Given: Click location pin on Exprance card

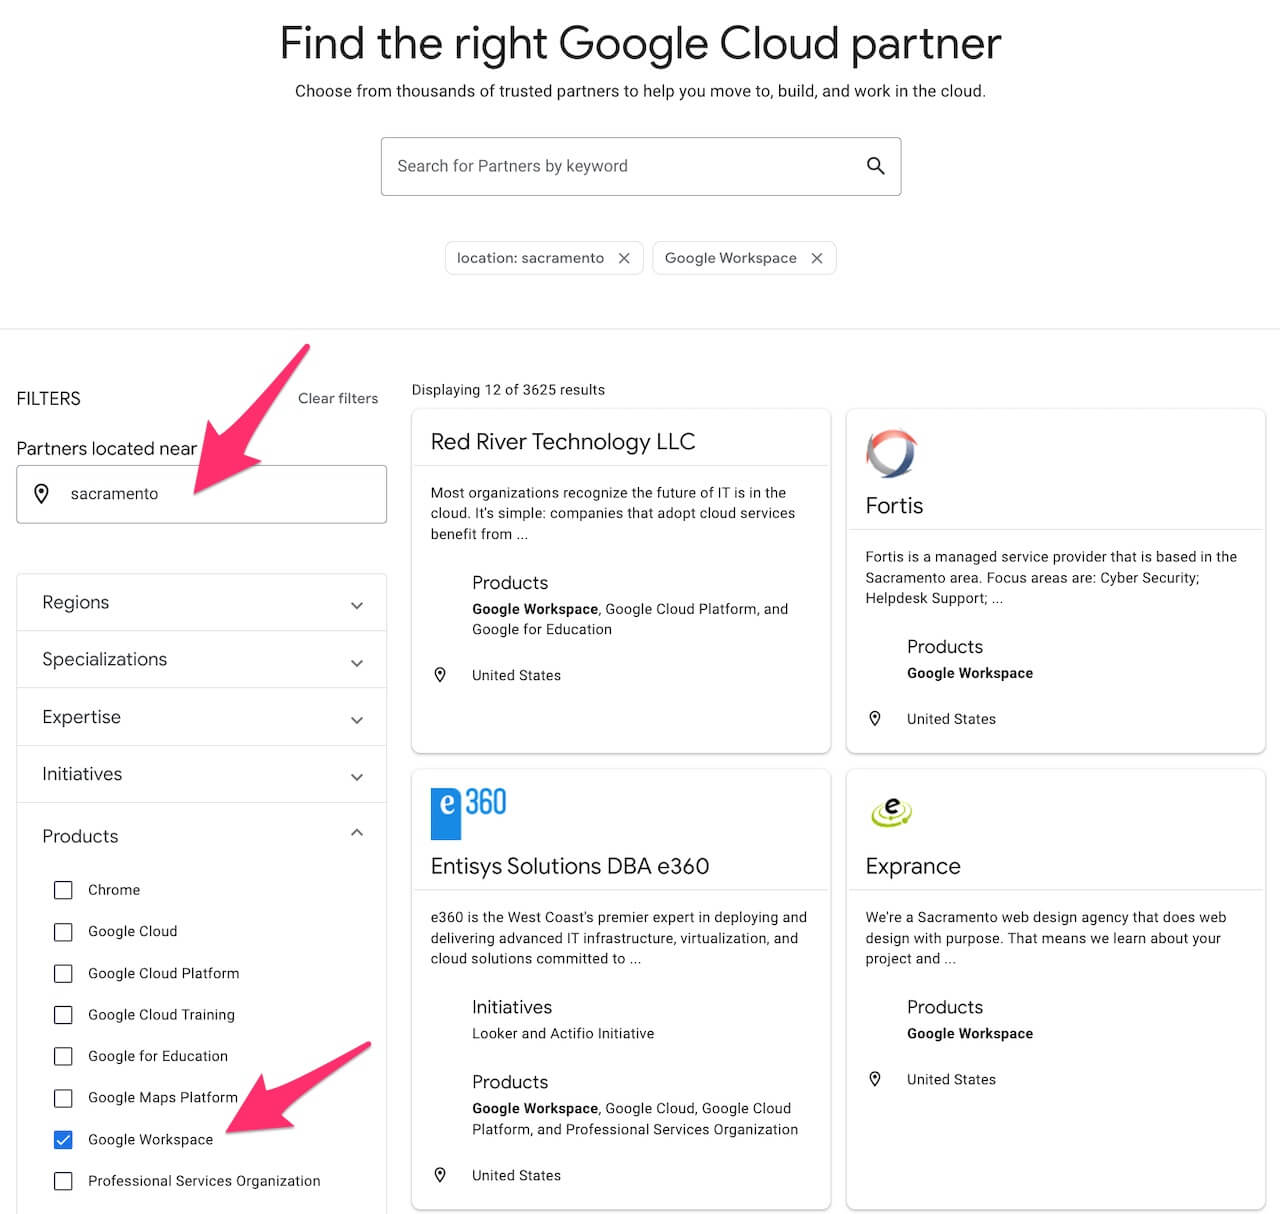Looking at the screenshot, I should pyautogui.click(x=875, y=1079).
